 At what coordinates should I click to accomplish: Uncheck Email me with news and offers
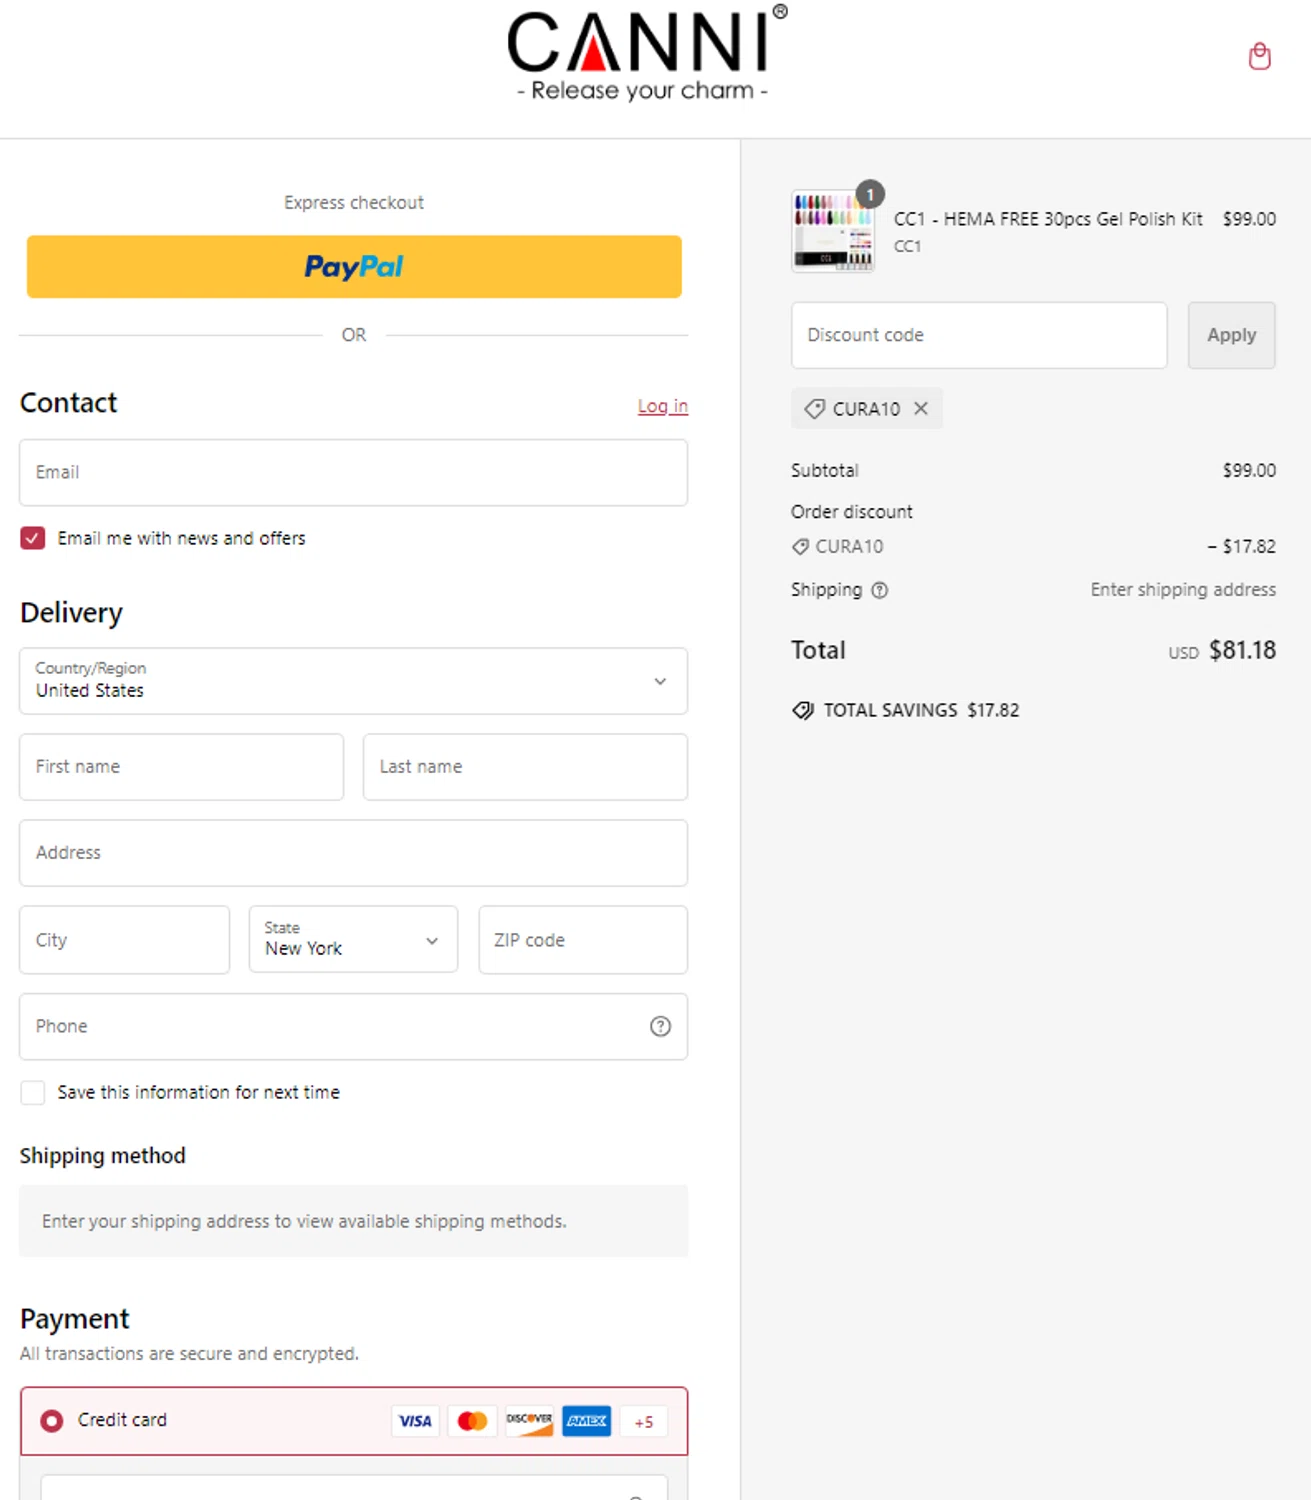(33, 538)
